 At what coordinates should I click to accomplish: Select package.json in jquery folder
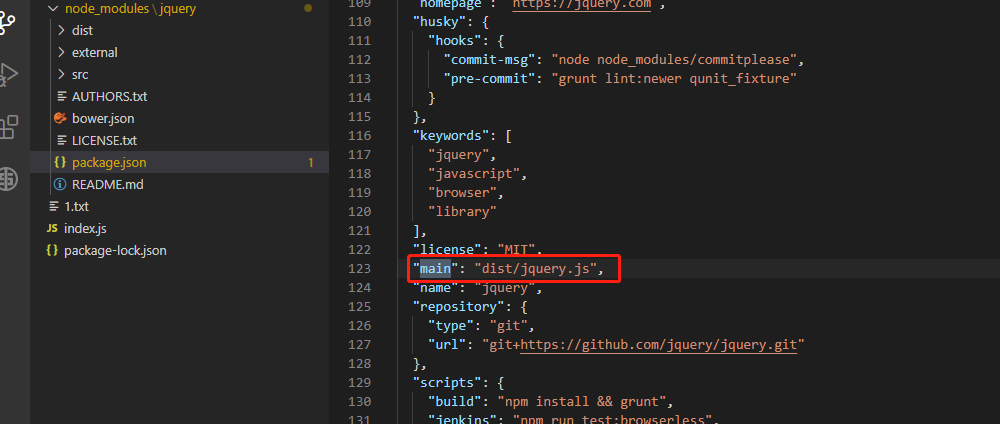point(179,163)
